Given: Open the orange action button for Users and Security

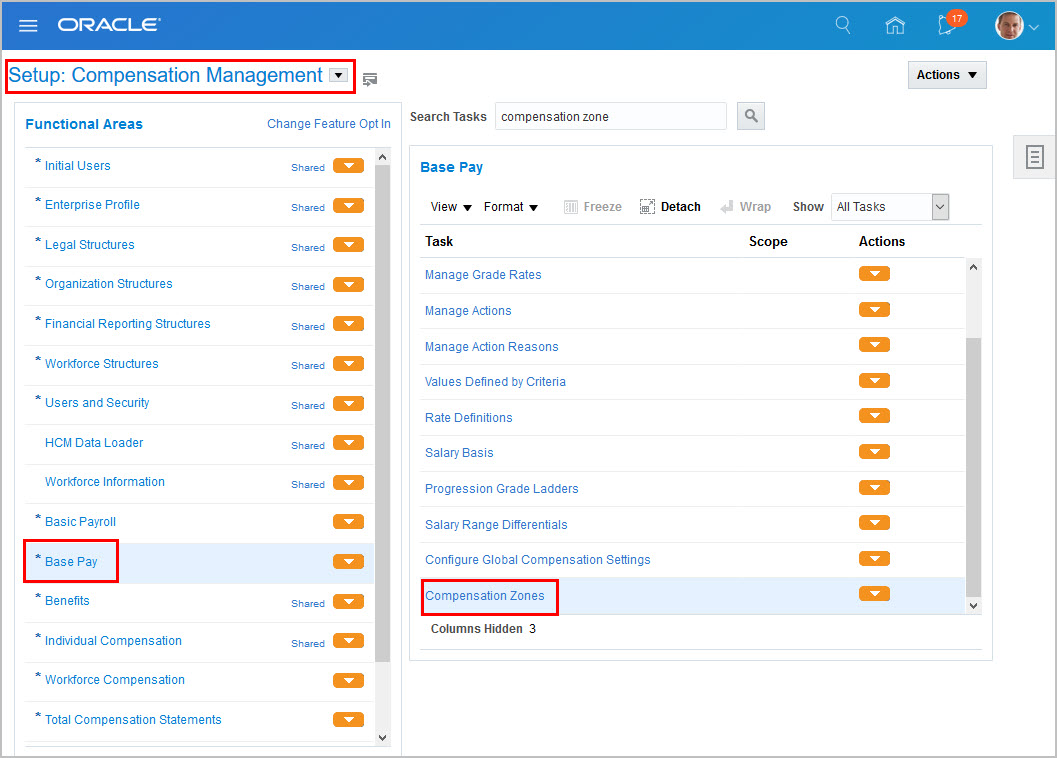Looking at the screenshot, I should point(349,403).
